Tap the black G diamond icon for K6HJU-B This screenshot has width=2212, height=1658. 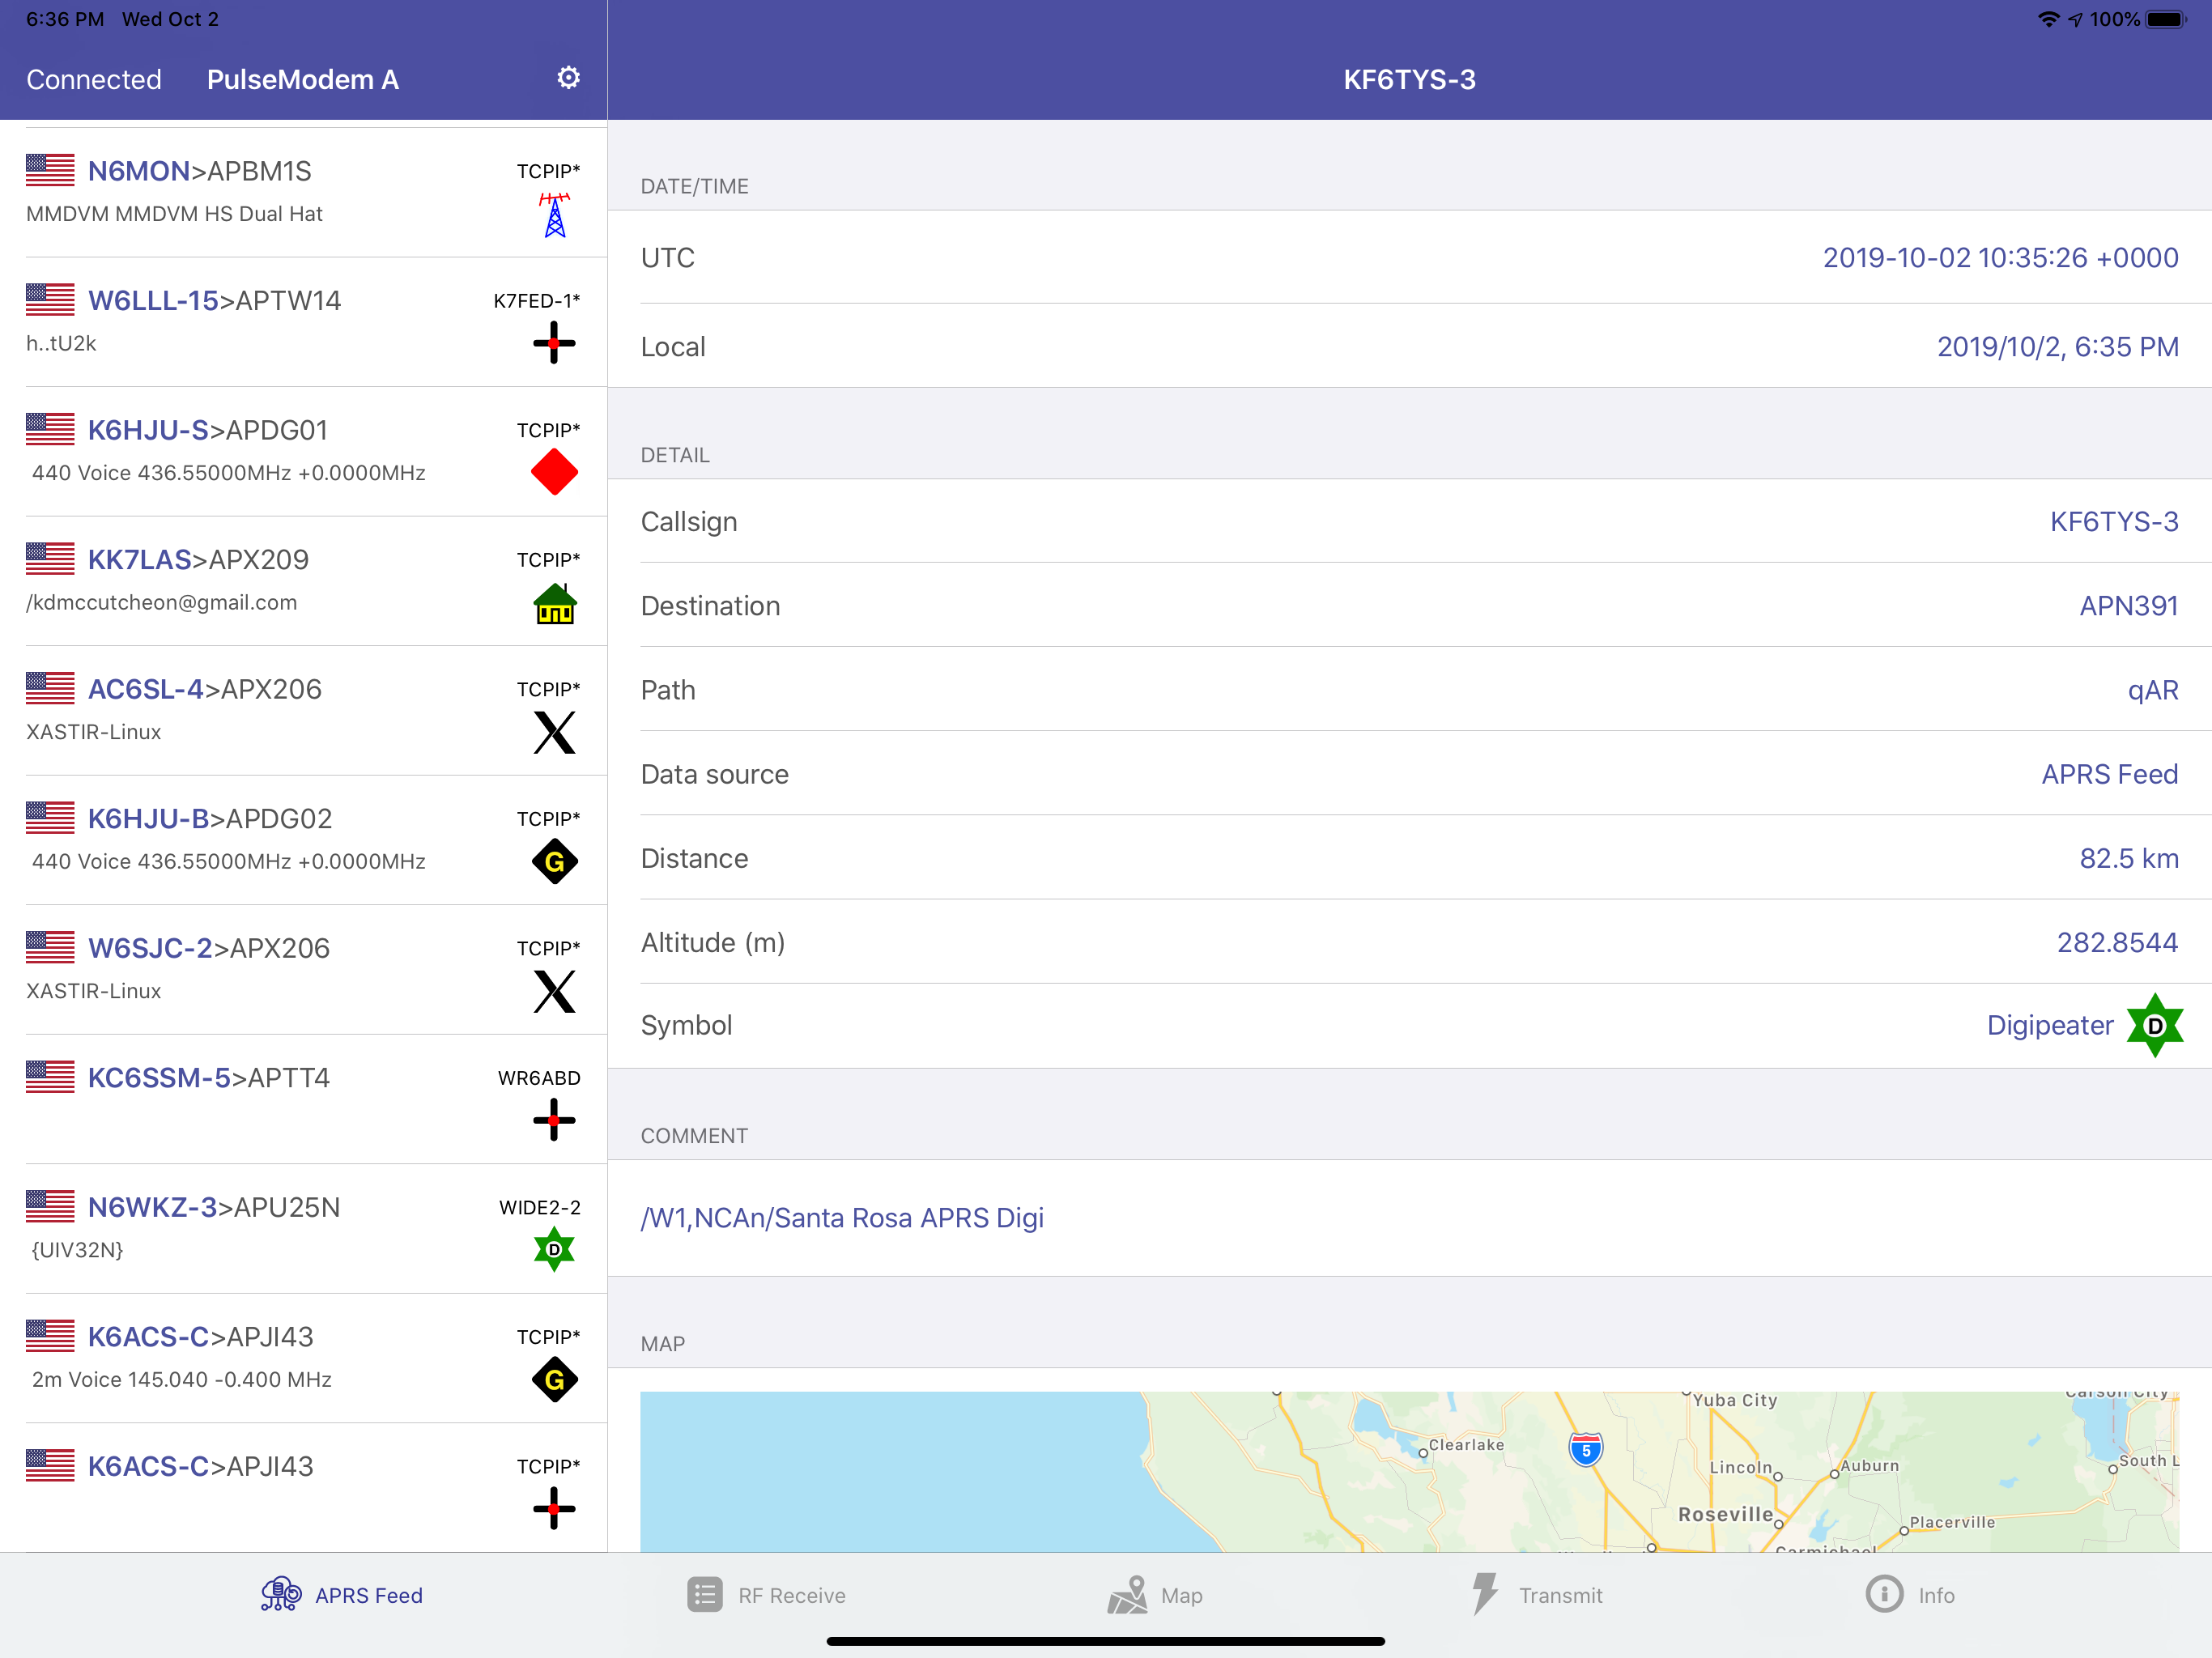point(554,862)
